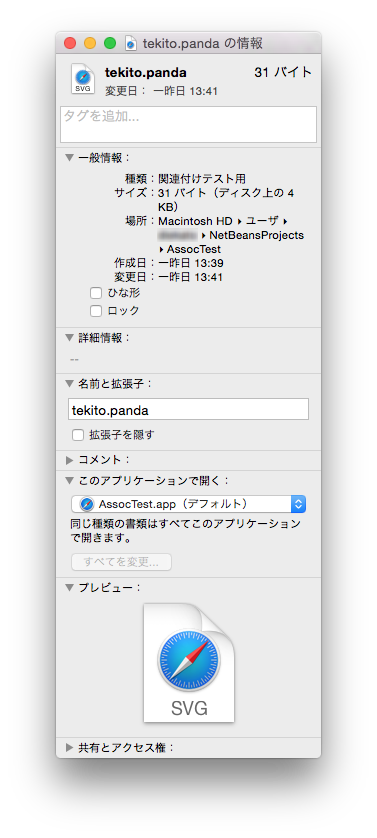The height and width of the screenshot is (838, 377).
Task: Collapse the このアプリケーションで開く section
Action: click(69, 480)
